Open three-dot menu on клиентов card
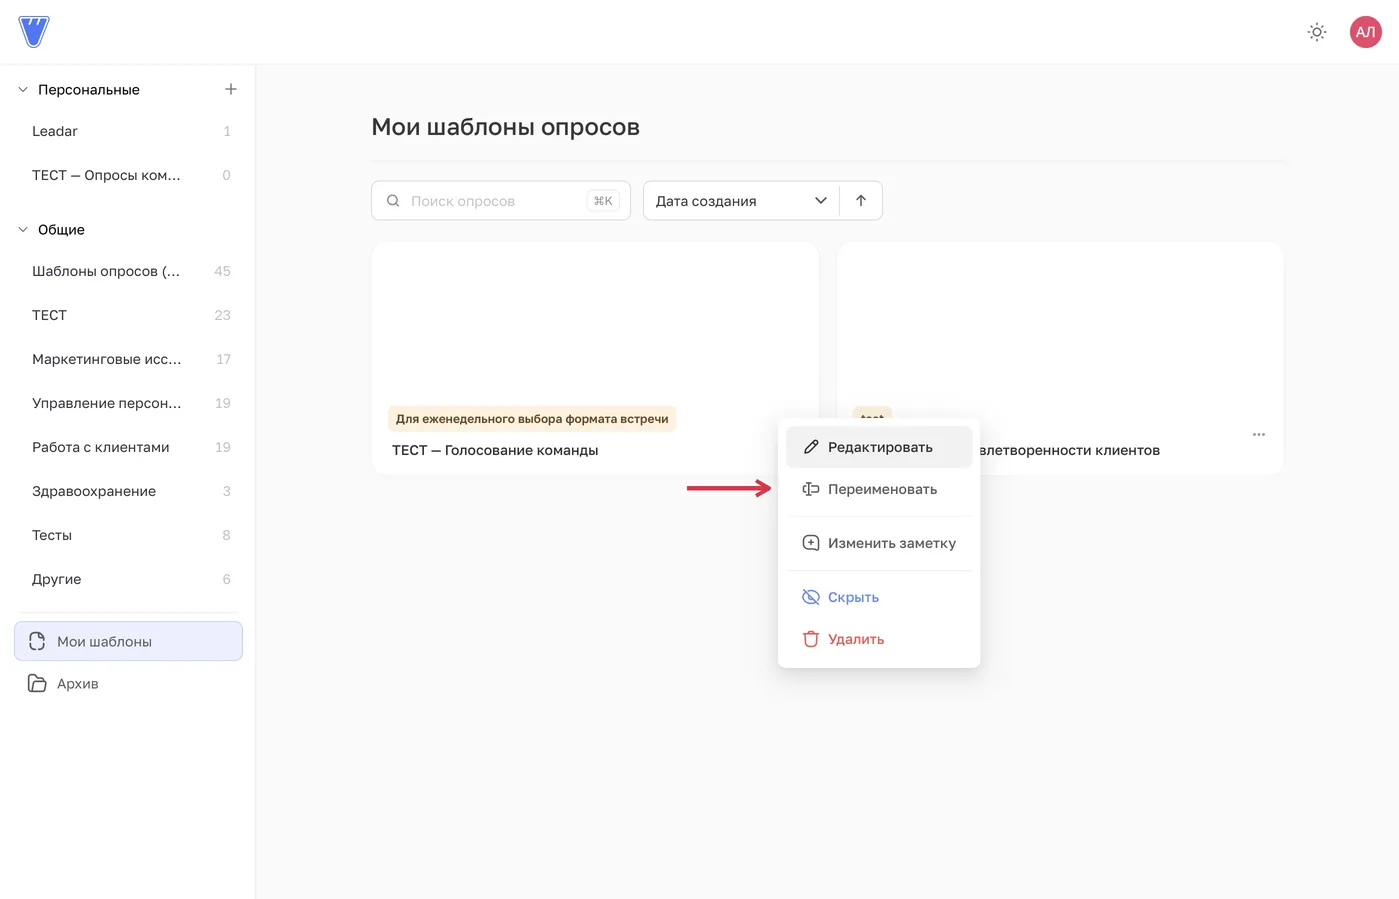 1259,434
